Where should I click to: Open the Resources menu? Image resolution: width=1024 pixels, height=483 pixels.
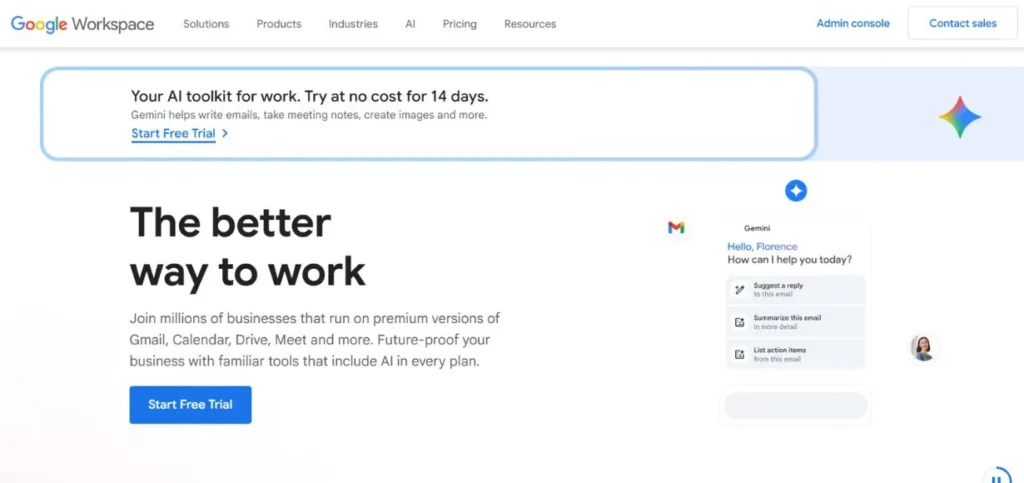tap(530, 24)
